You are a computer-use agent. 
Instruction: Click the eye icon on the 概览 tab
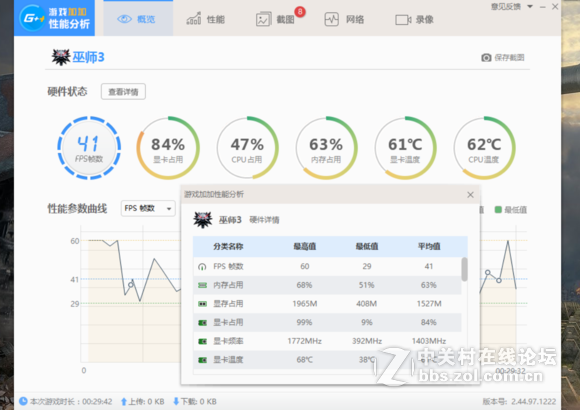click(x=124, y=19)
